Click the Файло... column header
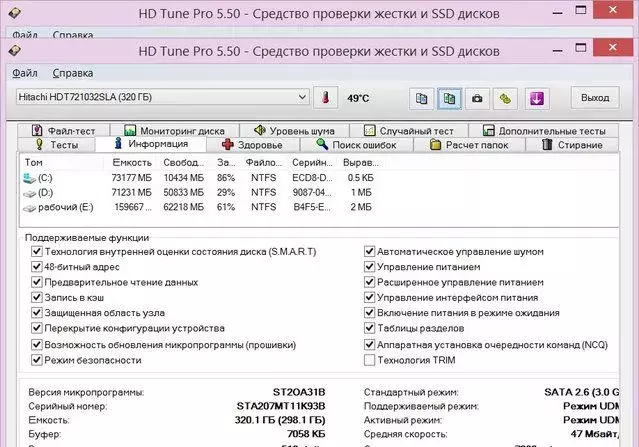 tap(263, 163)
